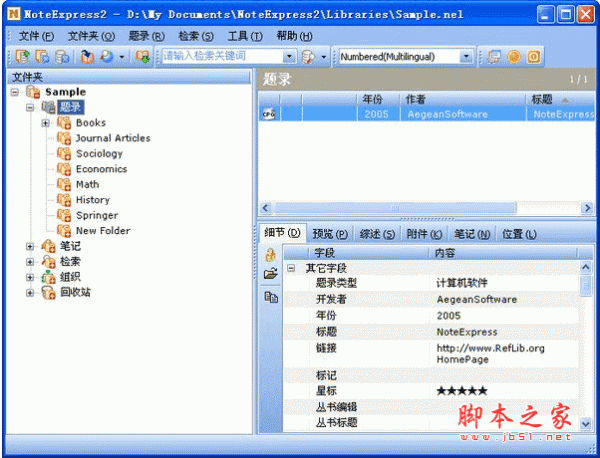Click the horizontal scrollbar right arrow
This screenshot has height=458, width=600.
point(587,208)
